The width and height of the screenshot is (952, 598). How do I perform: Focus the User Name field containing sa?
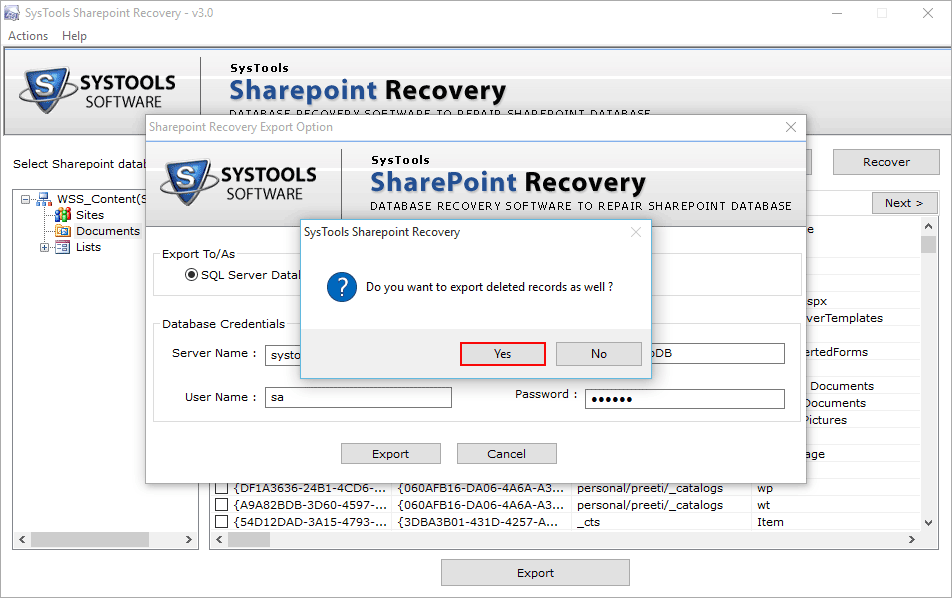coord(358,398)
